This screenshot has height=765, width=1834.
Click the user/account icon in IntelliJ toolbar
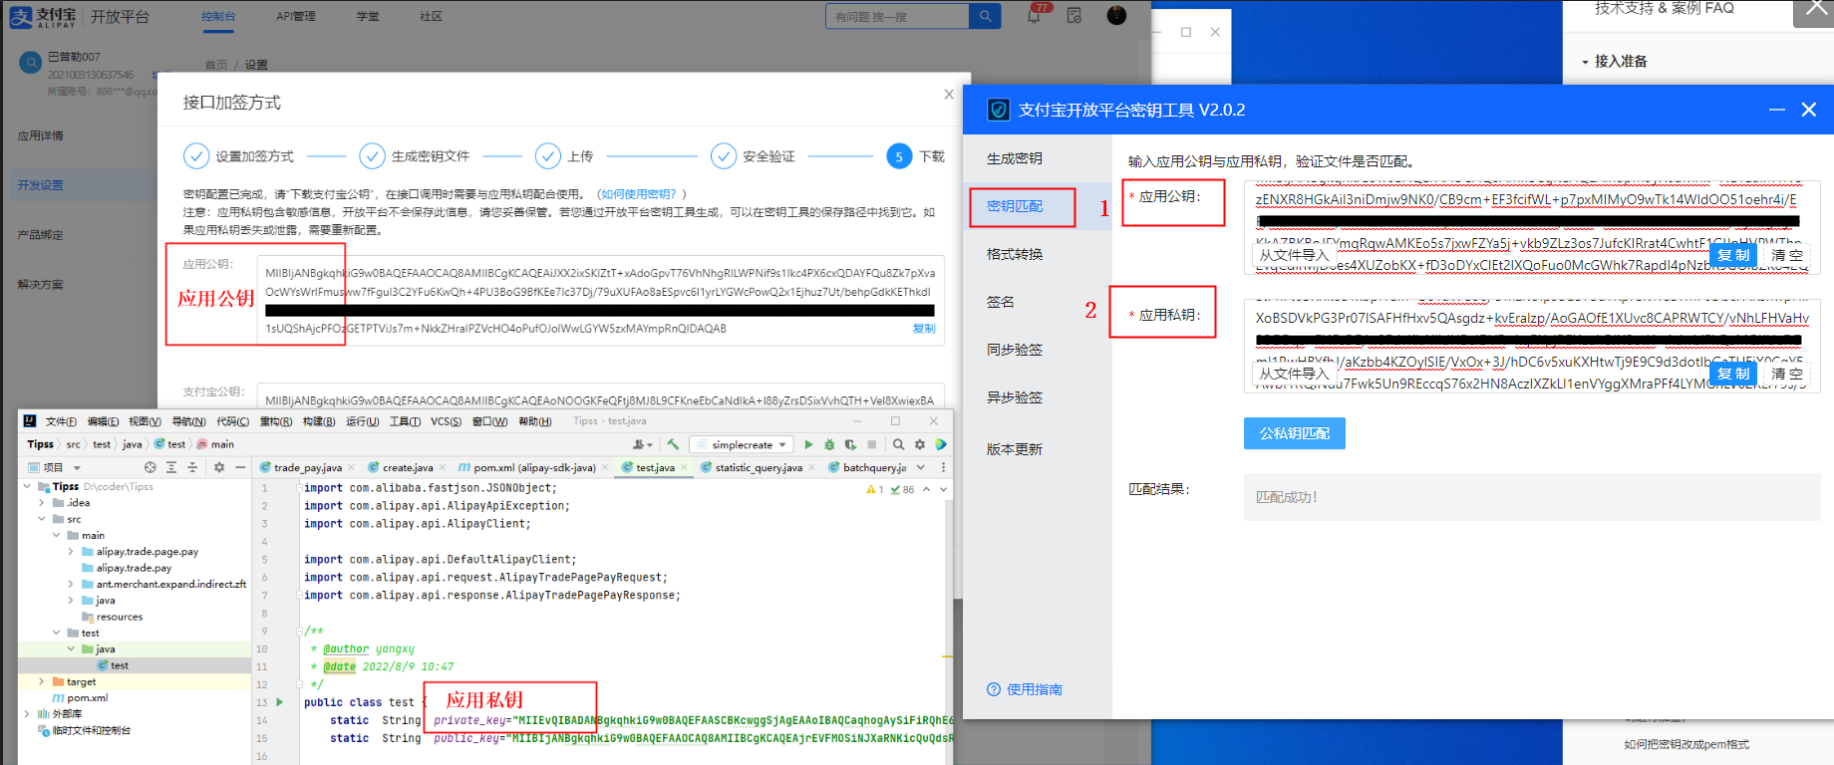click(641, 445)
